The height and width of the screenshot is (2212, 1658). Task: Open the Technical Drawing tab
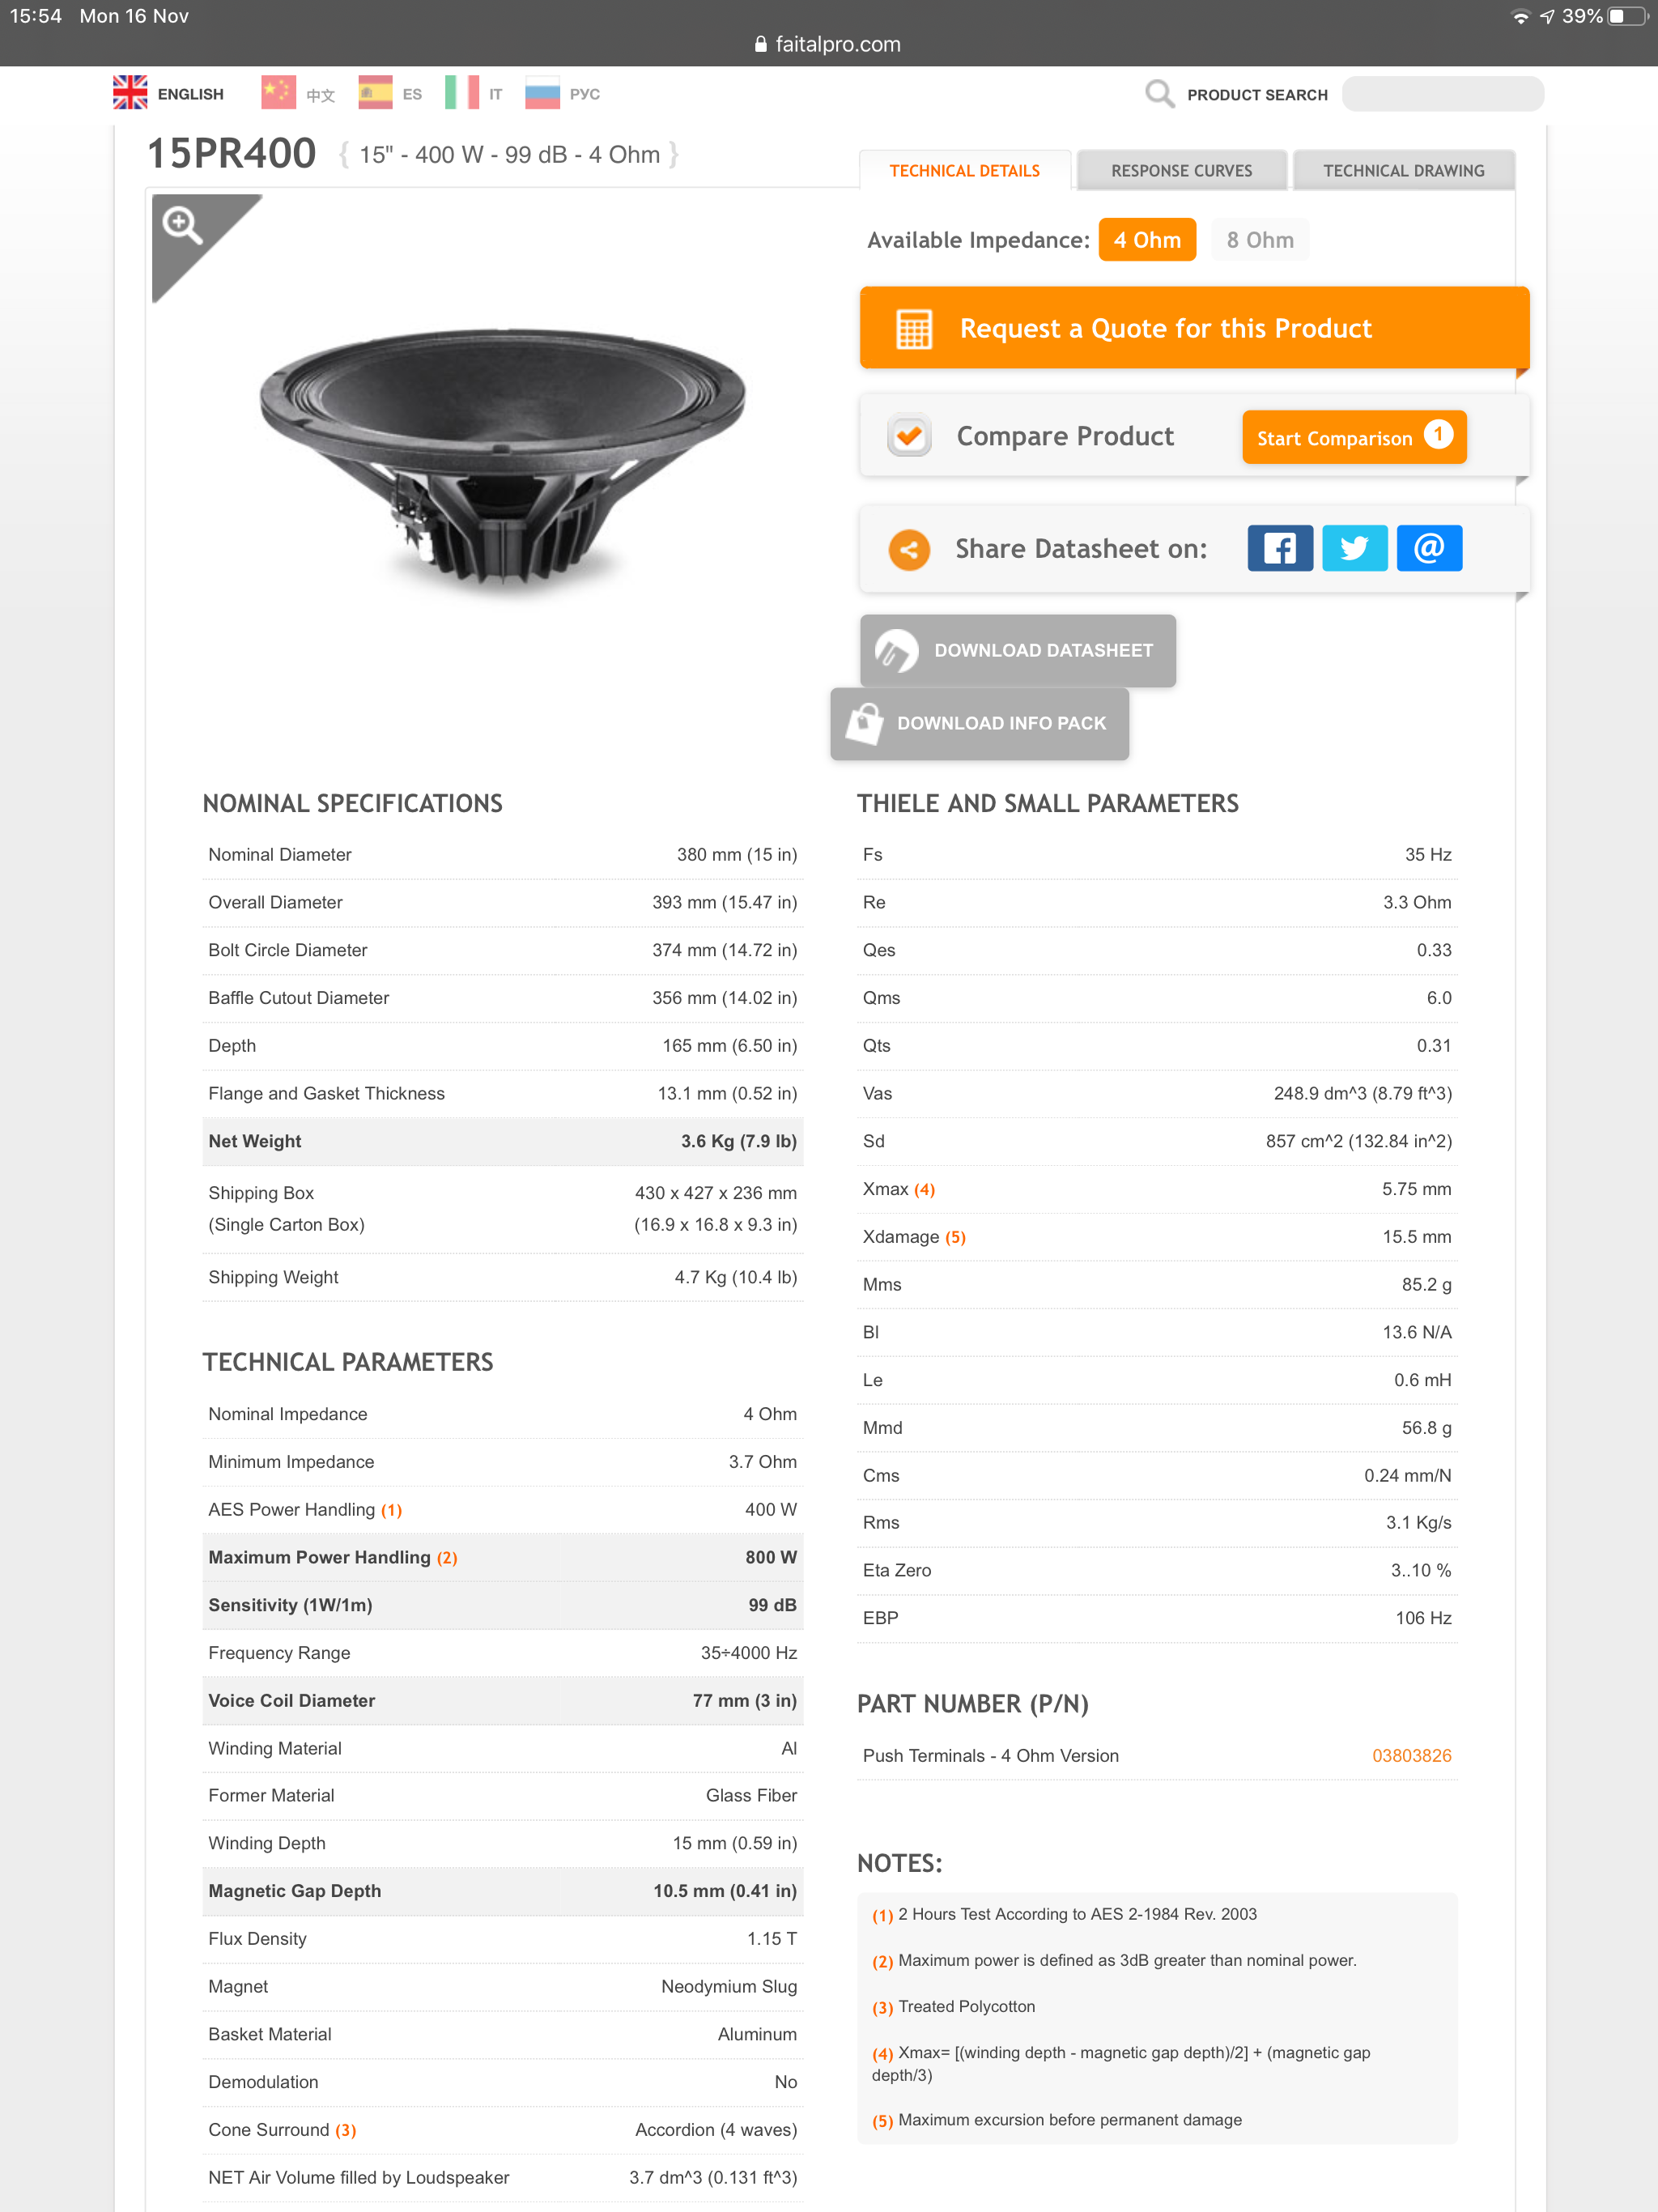(1403, 170)
